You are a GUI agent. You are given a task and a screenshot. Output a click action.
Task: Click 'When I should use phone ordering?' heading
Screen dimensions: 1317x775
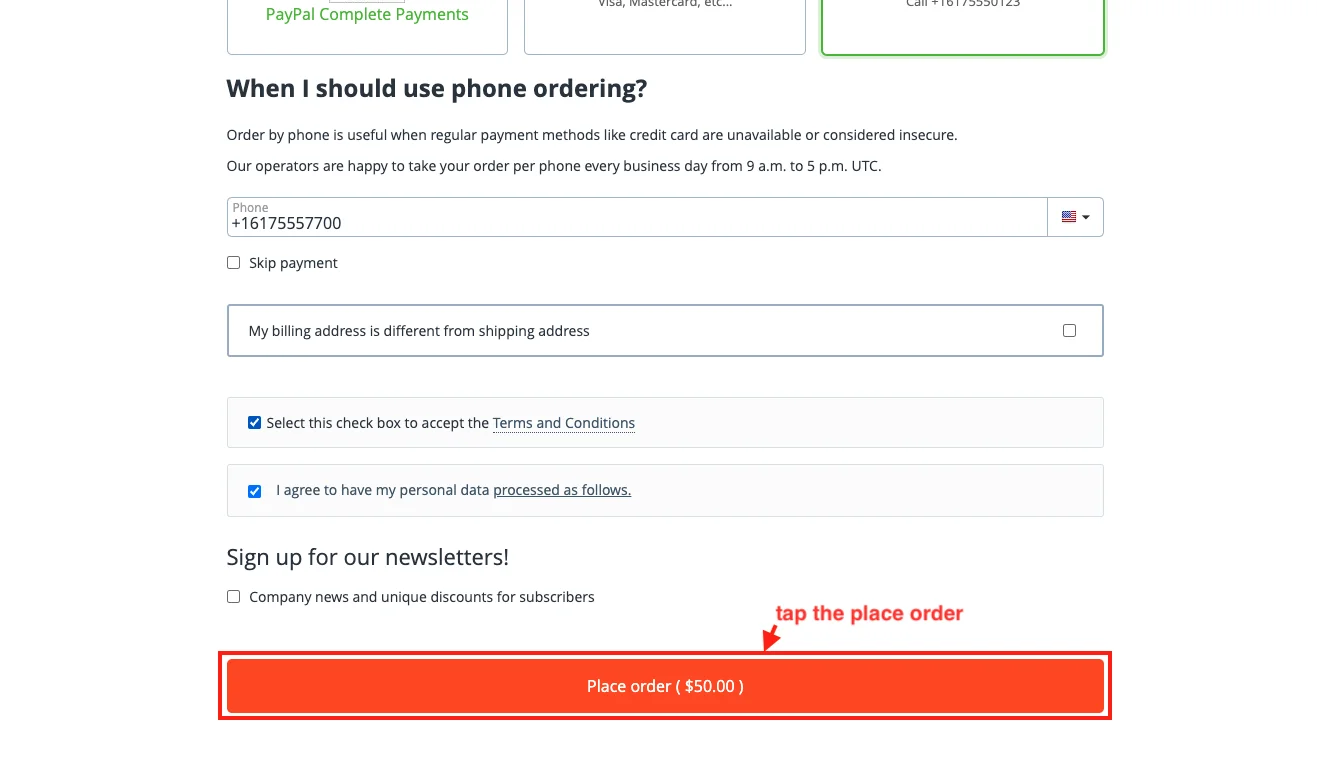coord(436,89)
